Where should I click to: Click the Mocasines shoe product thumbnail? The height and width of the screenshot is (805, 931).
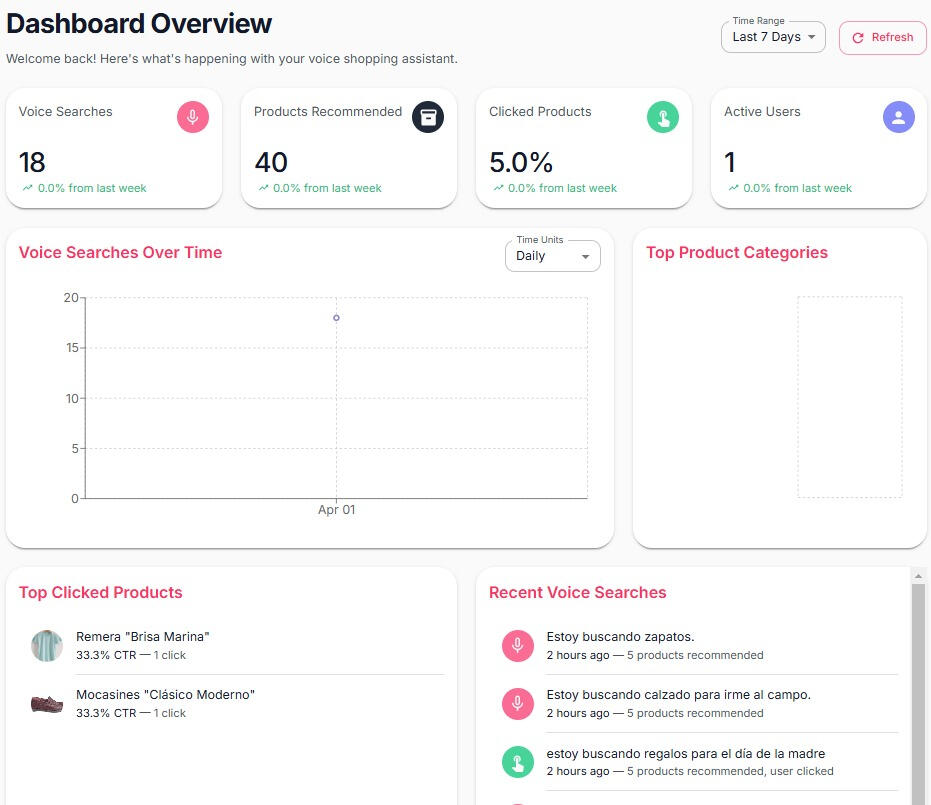pyautogui.click(x=47, y=704)
